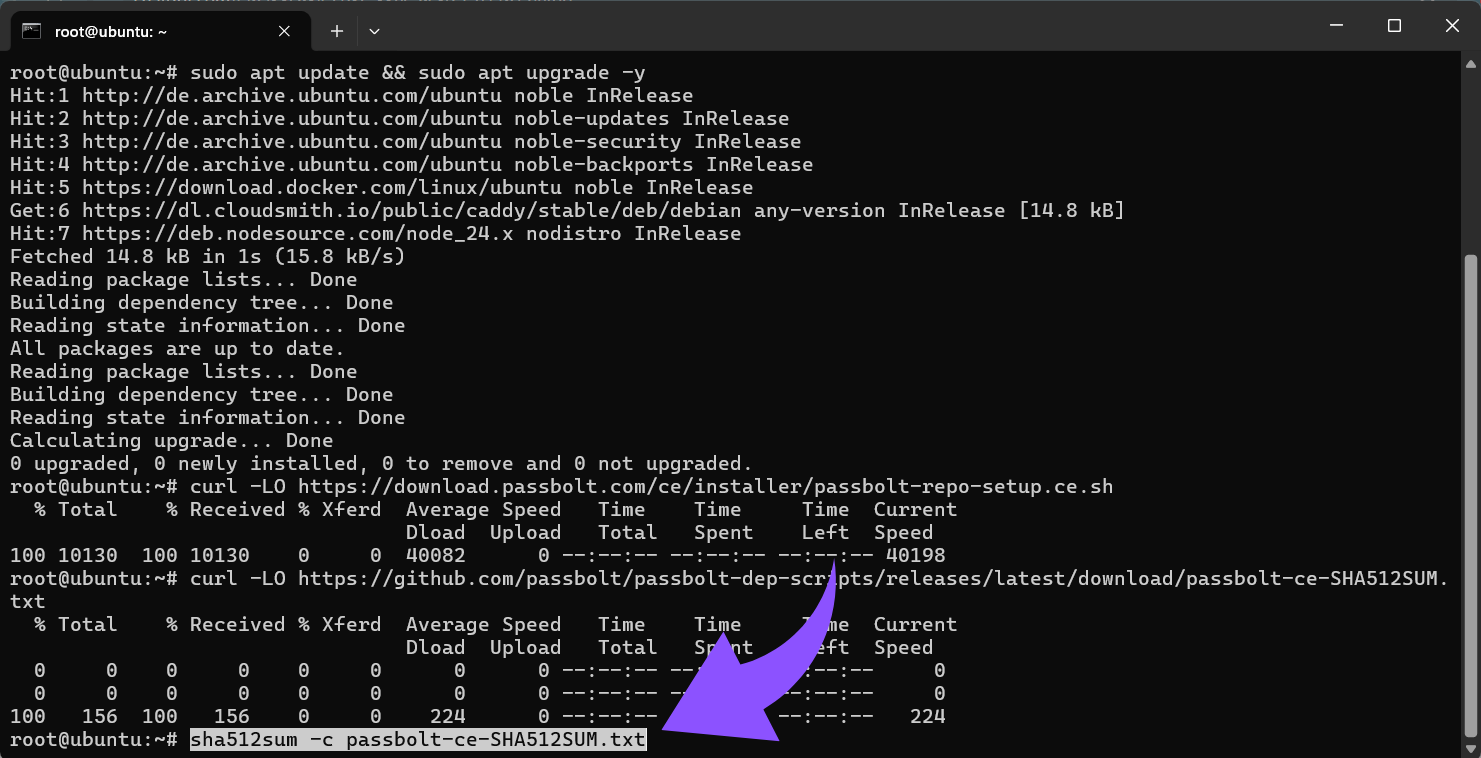
Task: Click the deb.nodesource.com node_24.x line
Action: point(375,233)
